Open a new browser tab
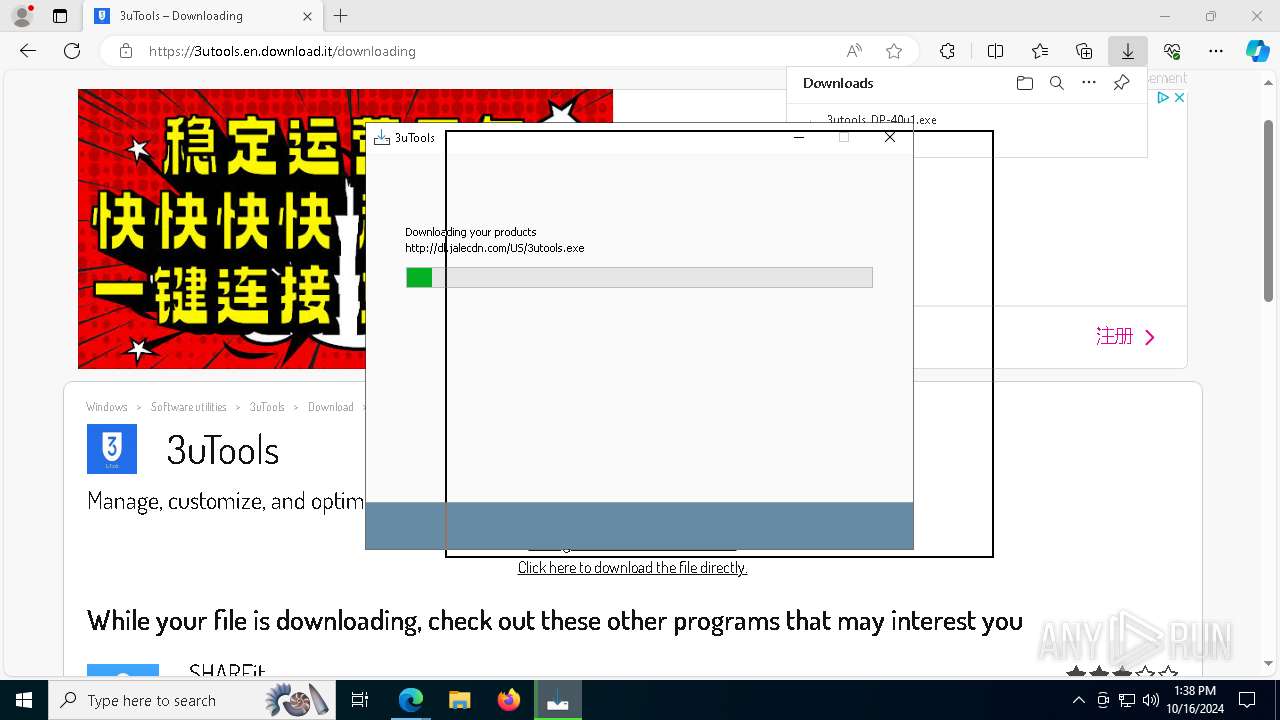 [x=341, y=16]
